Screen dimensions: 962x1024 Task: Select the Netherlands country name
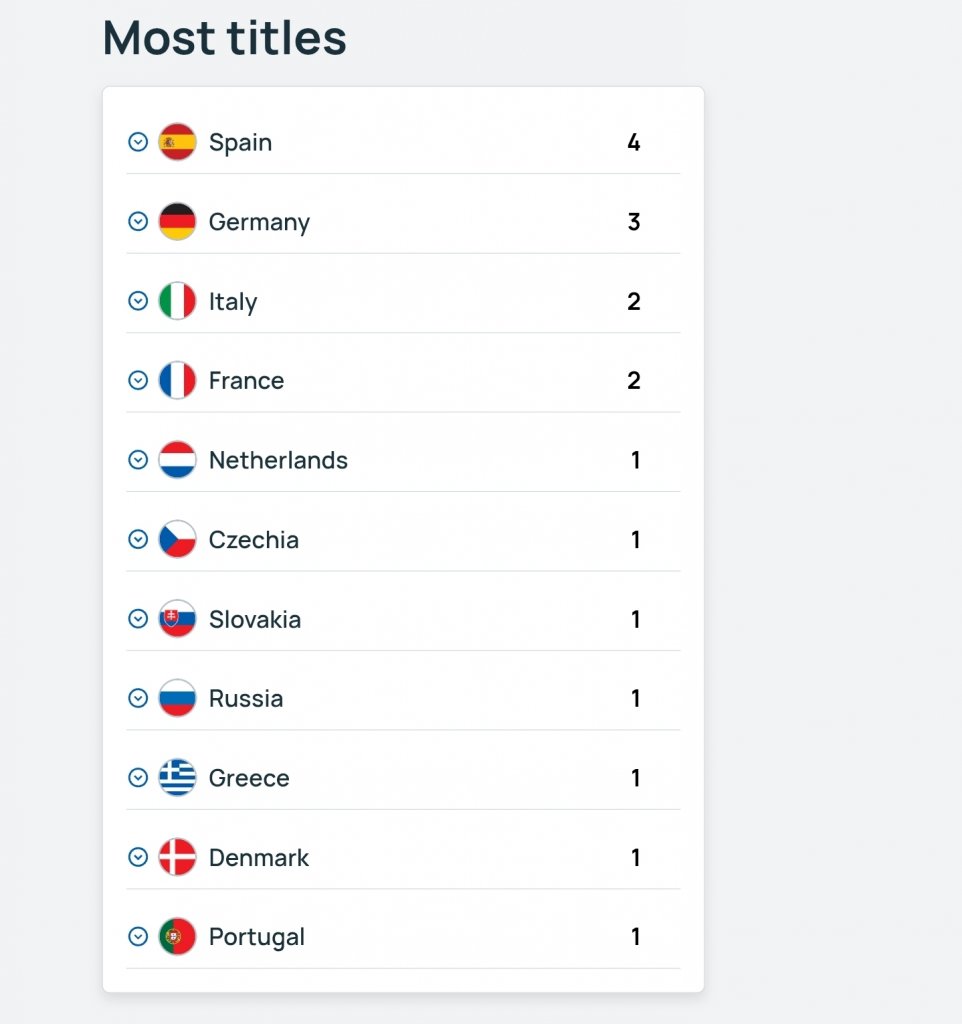point(278,460)
